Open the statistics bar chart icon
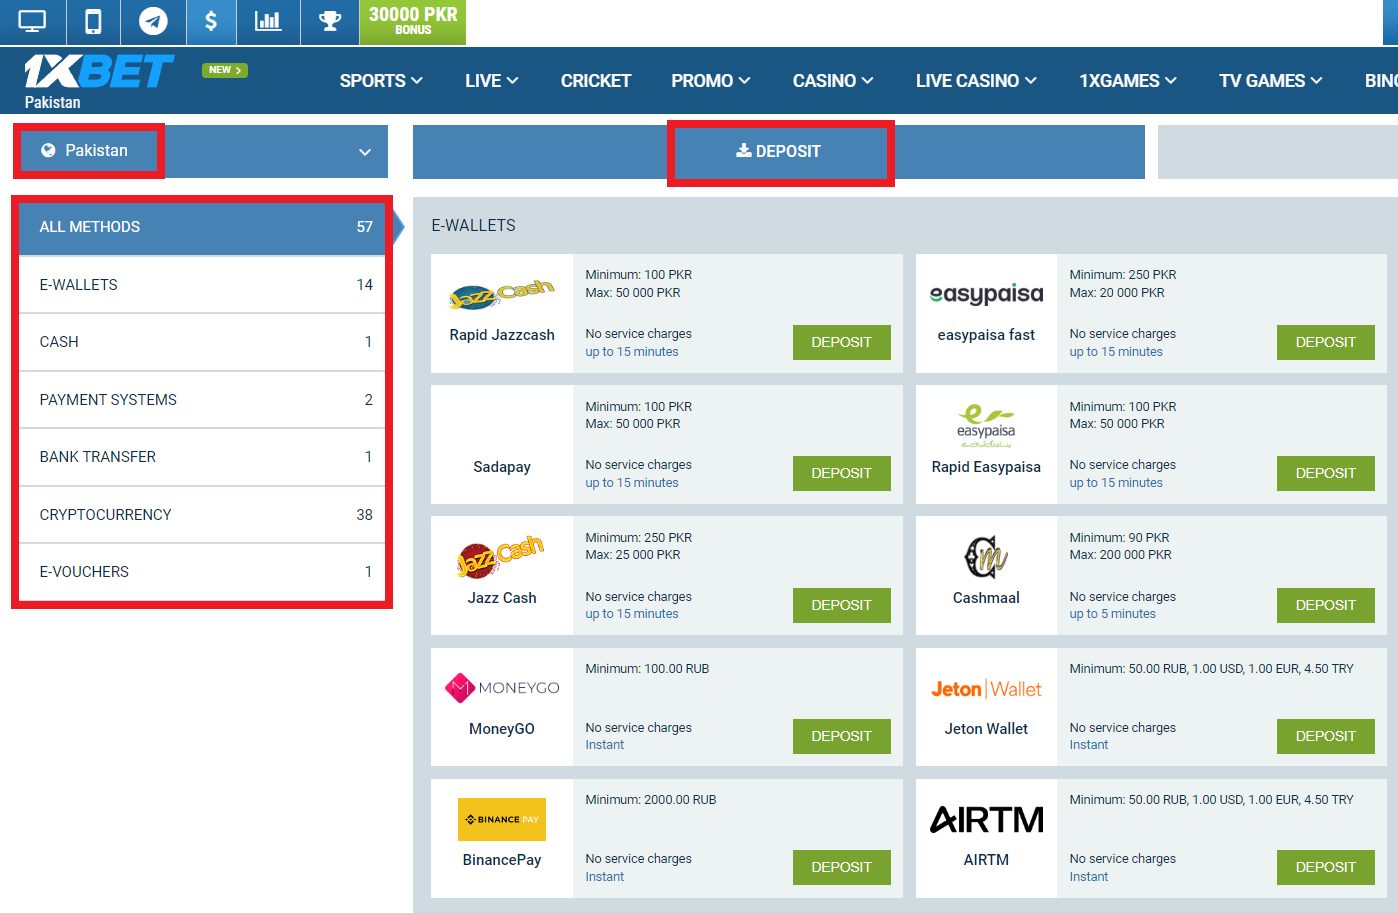Viewport: 1398px width, 913px height. [268, 21]
